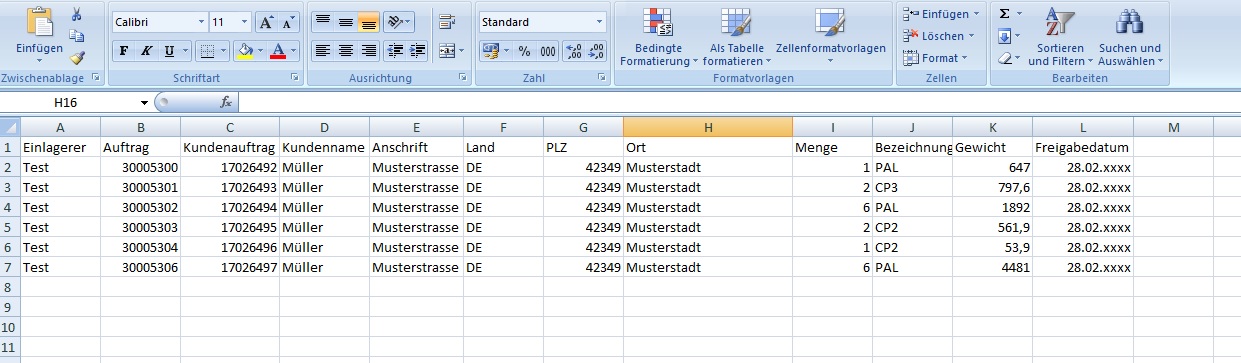The height and width of the screenshot is (363, 1241).
Task: Toggle bottom vertical alignment (highlighted)
Action: tap(368, 22)
